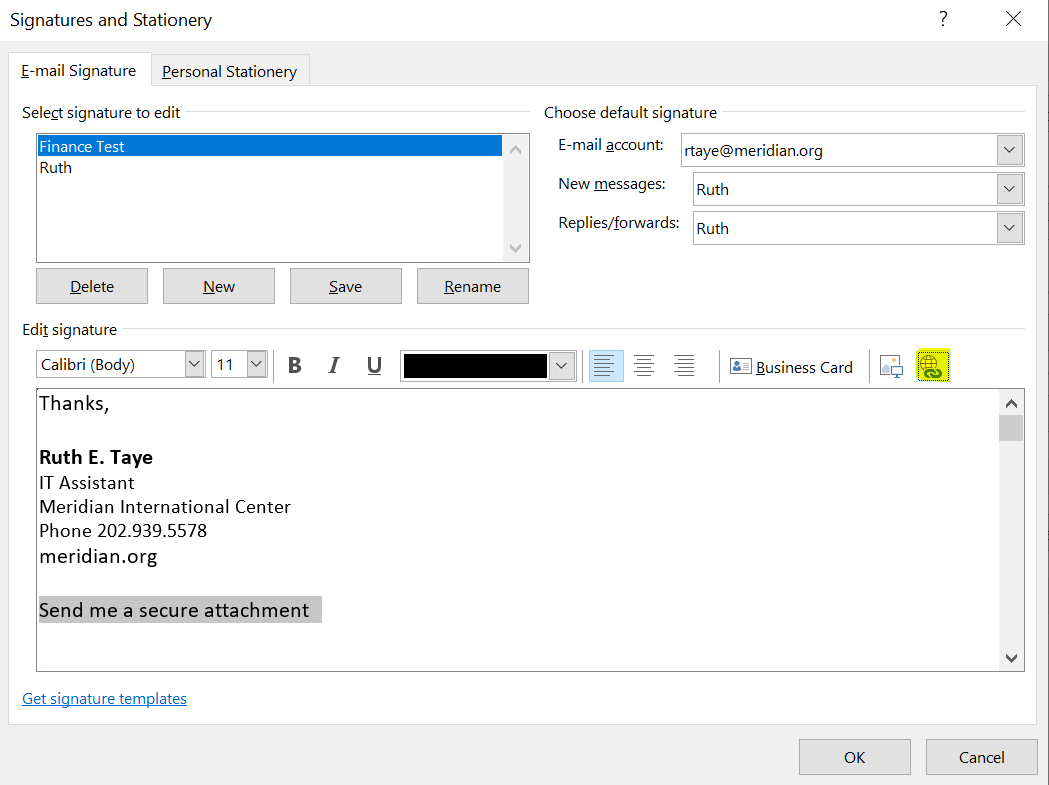Click the rtaye@meridian.org account field
Viewport: 1049px width, 785px height.
point(840,150)
